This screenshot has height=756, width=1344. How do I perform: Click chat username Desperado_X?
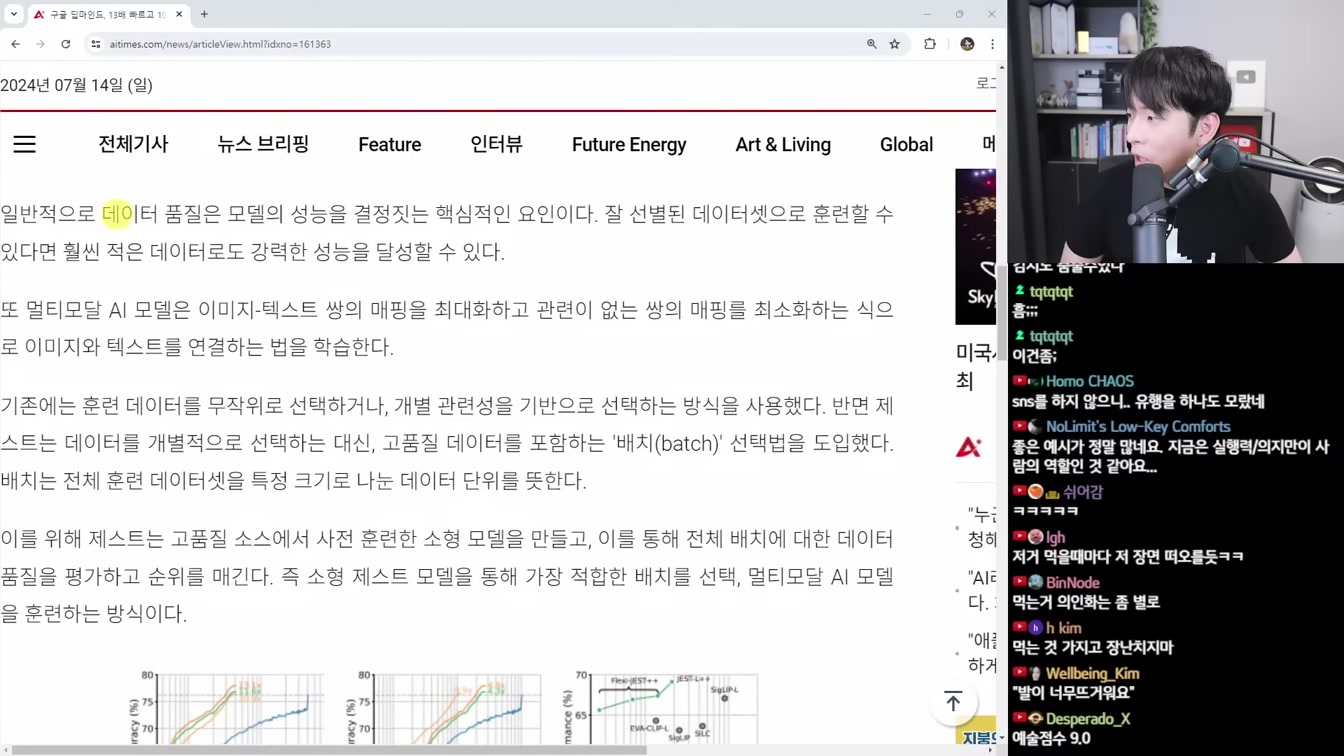click(x=1088, y=719)
